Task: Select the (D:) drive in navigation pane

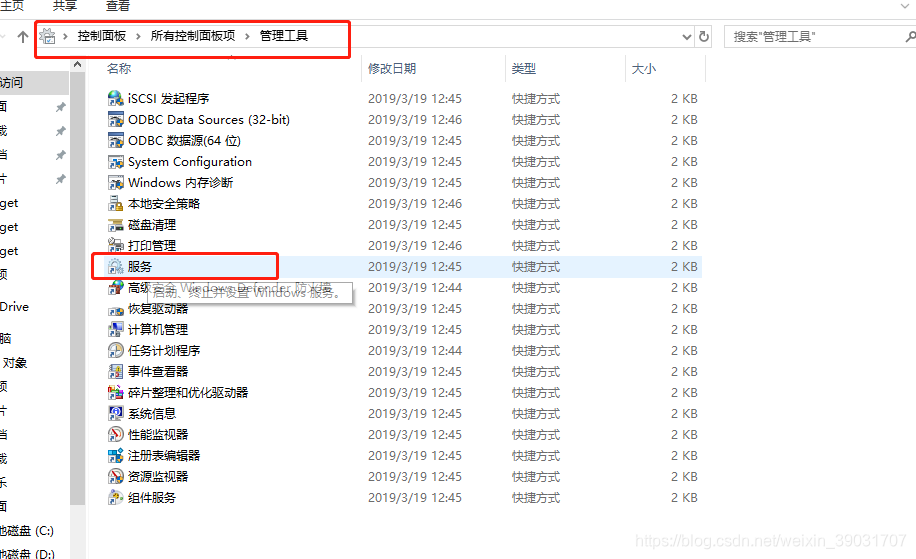Action: click(x=27, y=553)
